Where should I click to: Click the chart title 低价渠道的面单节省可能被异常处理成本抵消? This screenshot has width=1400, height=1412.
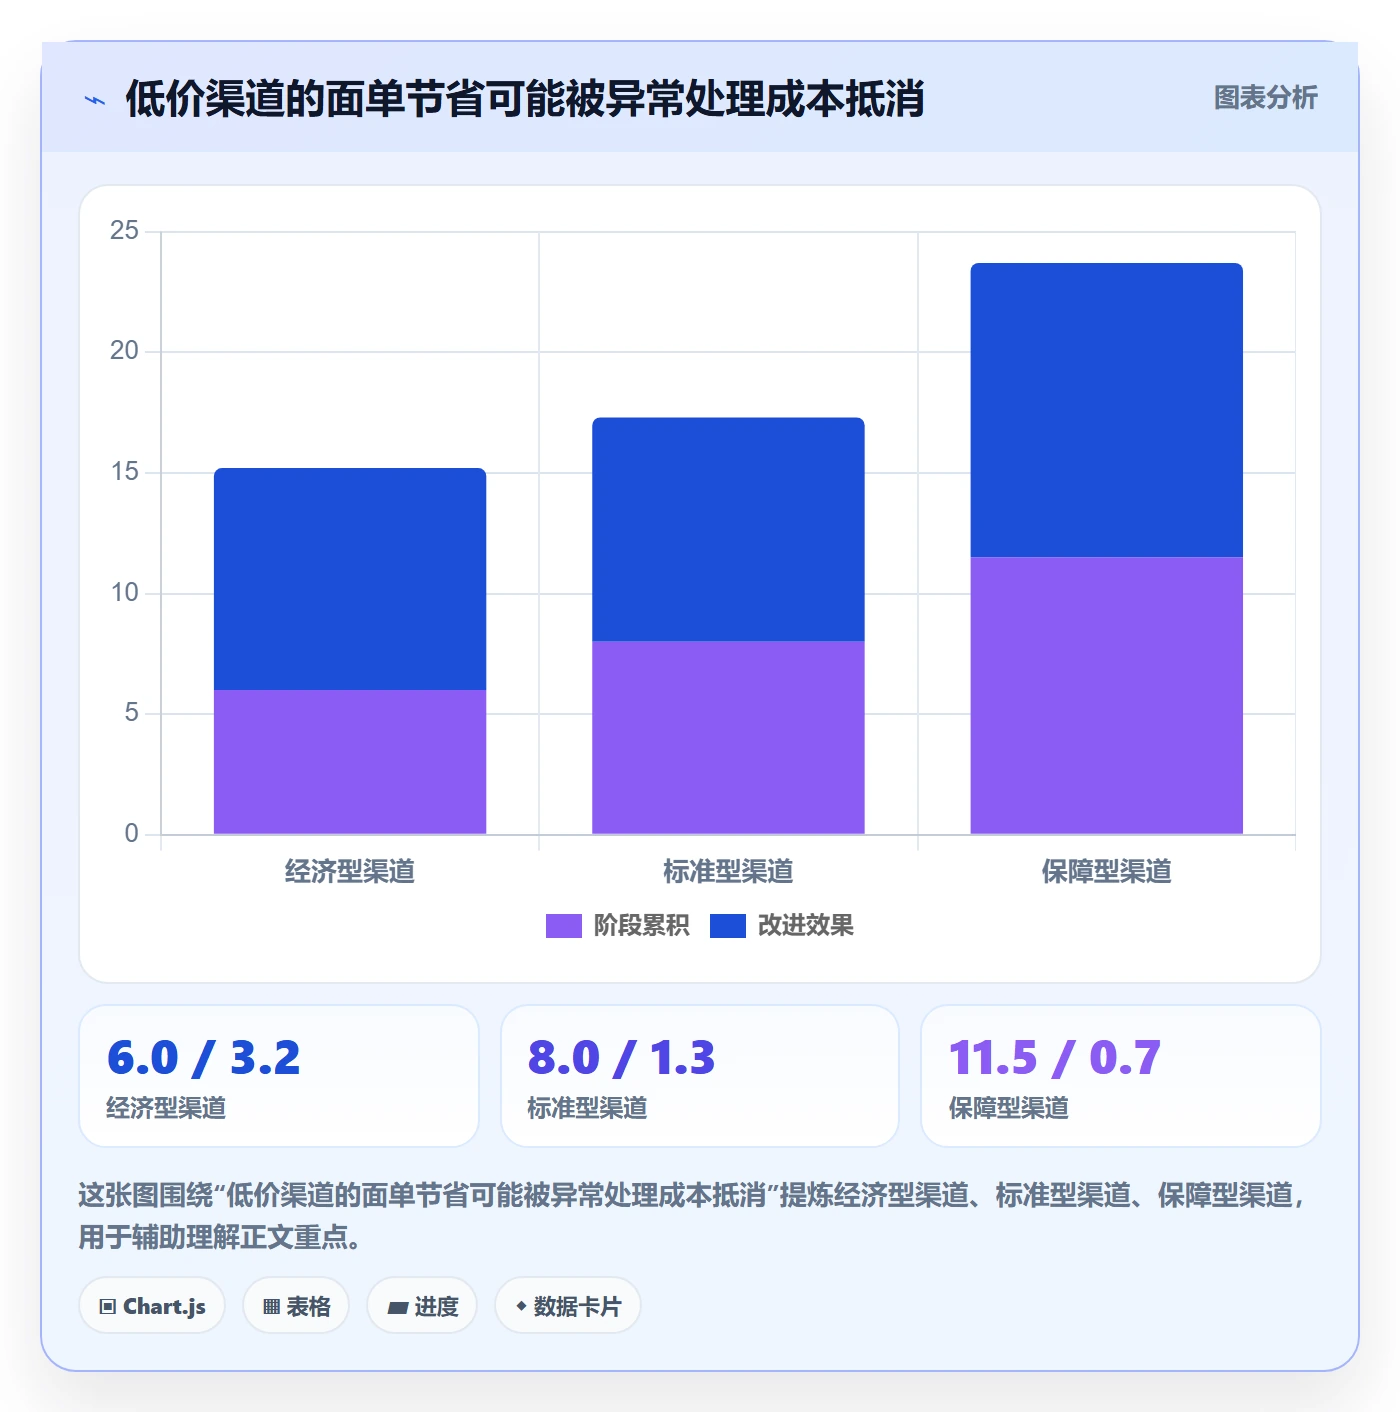(525, 99)
